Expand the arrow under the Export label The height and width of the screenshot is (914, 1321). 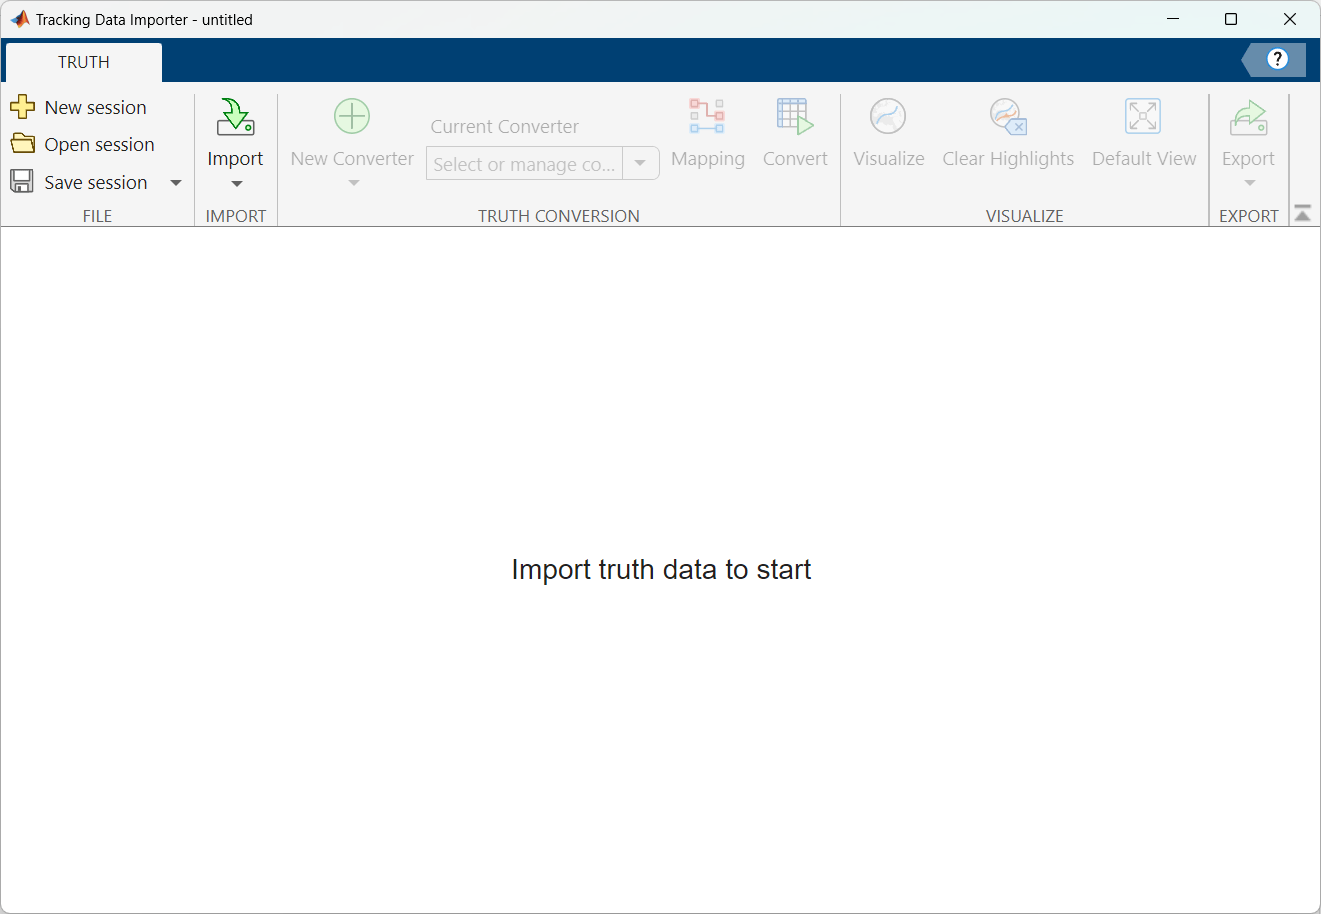tap(1249, 184)
